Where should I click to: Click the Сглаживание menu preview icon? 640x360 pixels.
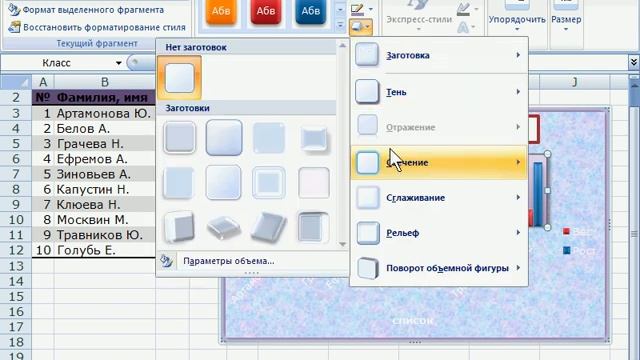point(368,198)
